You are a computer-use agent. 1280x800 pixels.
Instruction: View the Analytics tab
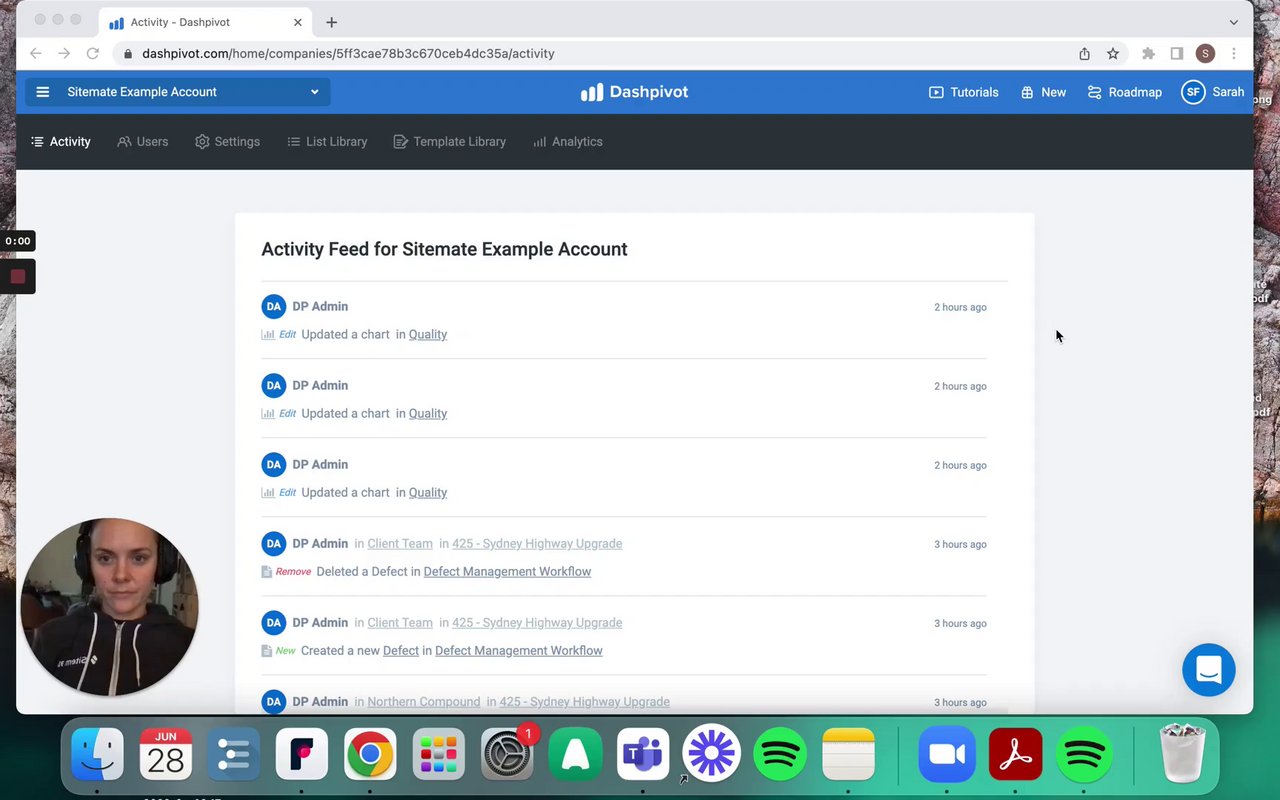567,142
